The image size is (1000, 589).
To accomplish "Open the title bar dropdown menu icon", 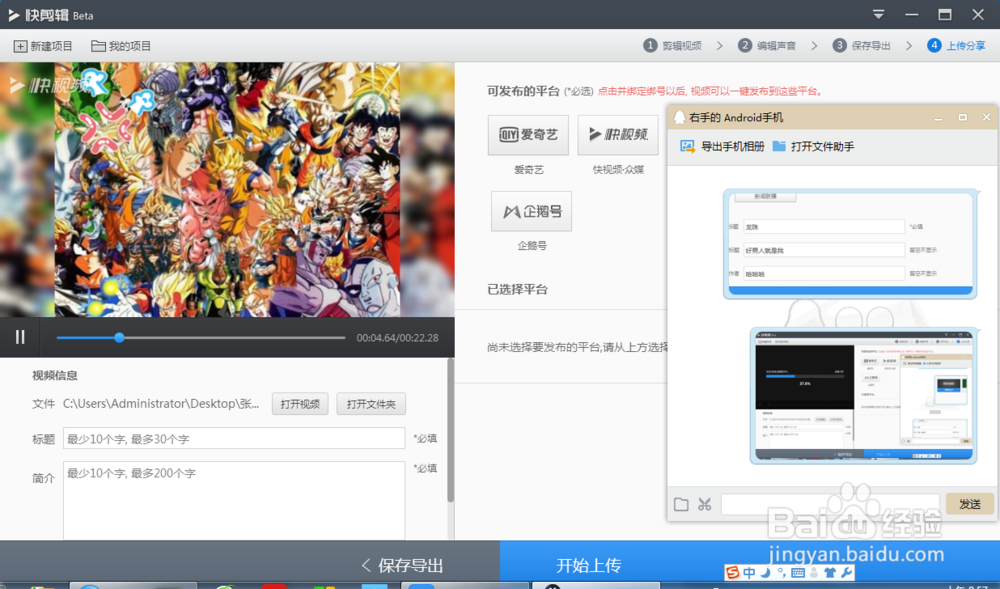I will [878, 15].
